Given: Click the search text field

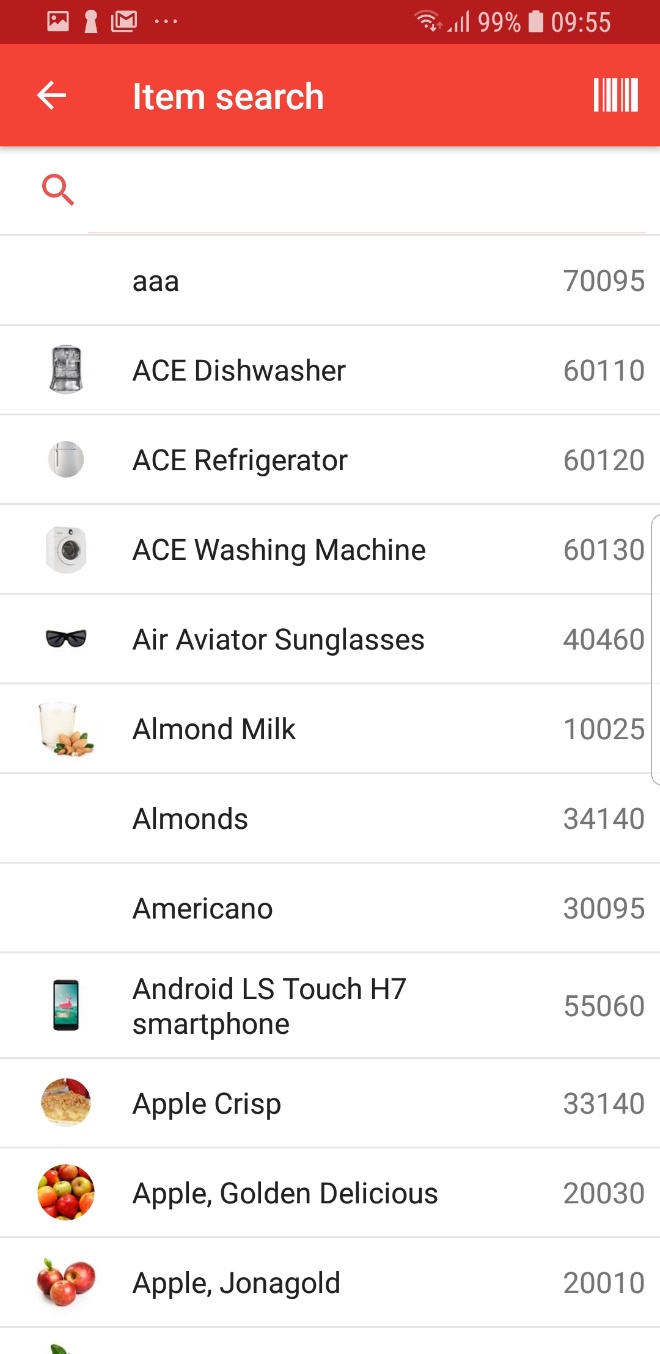Looking at the screenshot, I should (x=366, y=191).
